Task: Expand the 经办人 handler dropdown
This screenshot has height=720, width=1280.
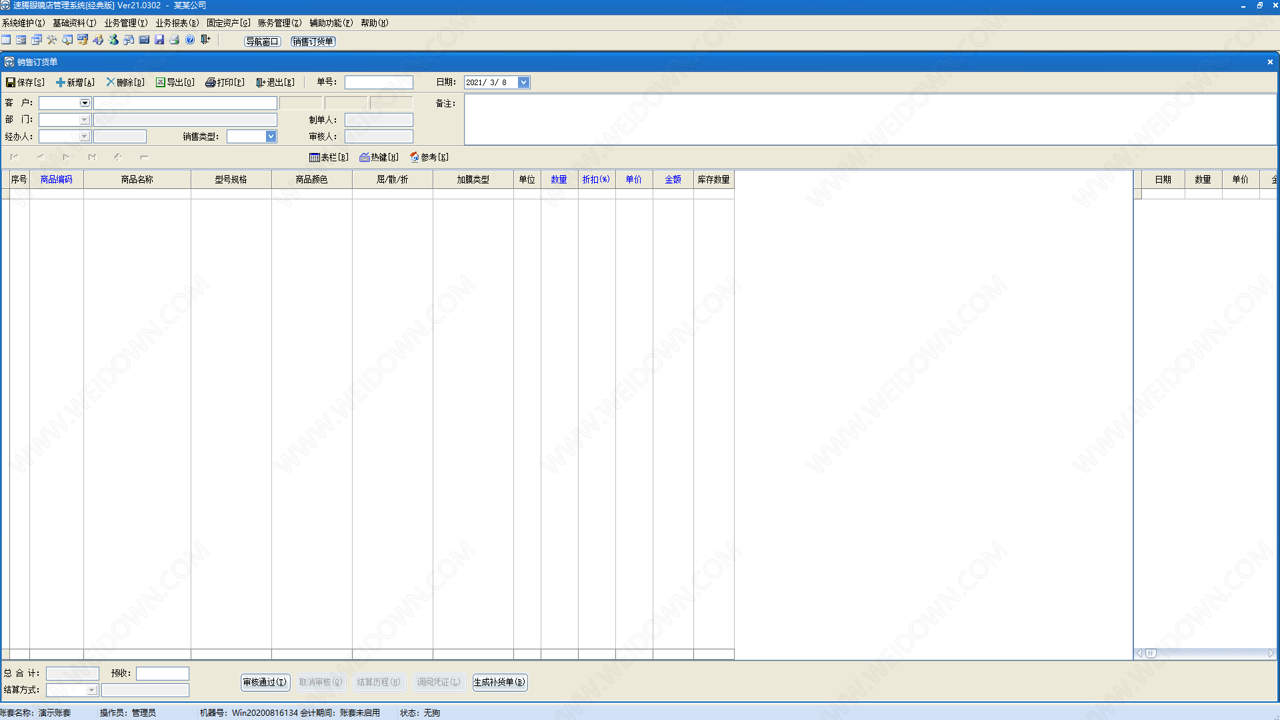Action: (85, 136)
